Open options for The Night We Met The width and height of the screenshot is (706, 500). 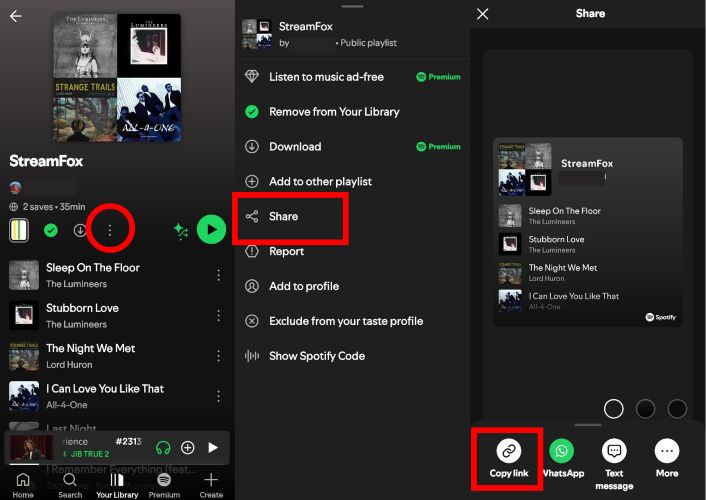click(x=218, y=356)
